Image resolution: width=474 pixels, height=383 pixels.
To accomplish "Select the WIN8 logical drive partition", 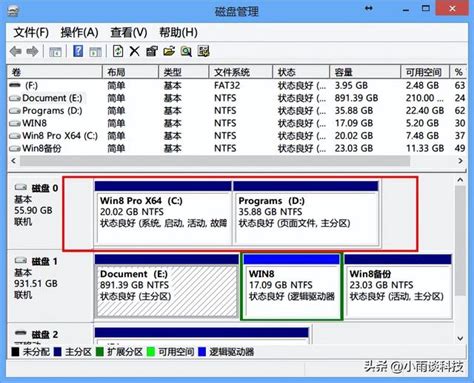I will [x=292, y=286].
